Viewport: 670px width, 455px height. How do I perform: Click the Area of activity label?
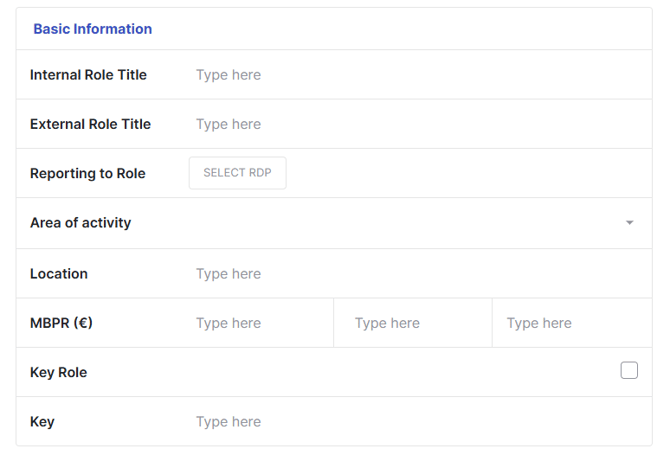click(x=80, y=223)
